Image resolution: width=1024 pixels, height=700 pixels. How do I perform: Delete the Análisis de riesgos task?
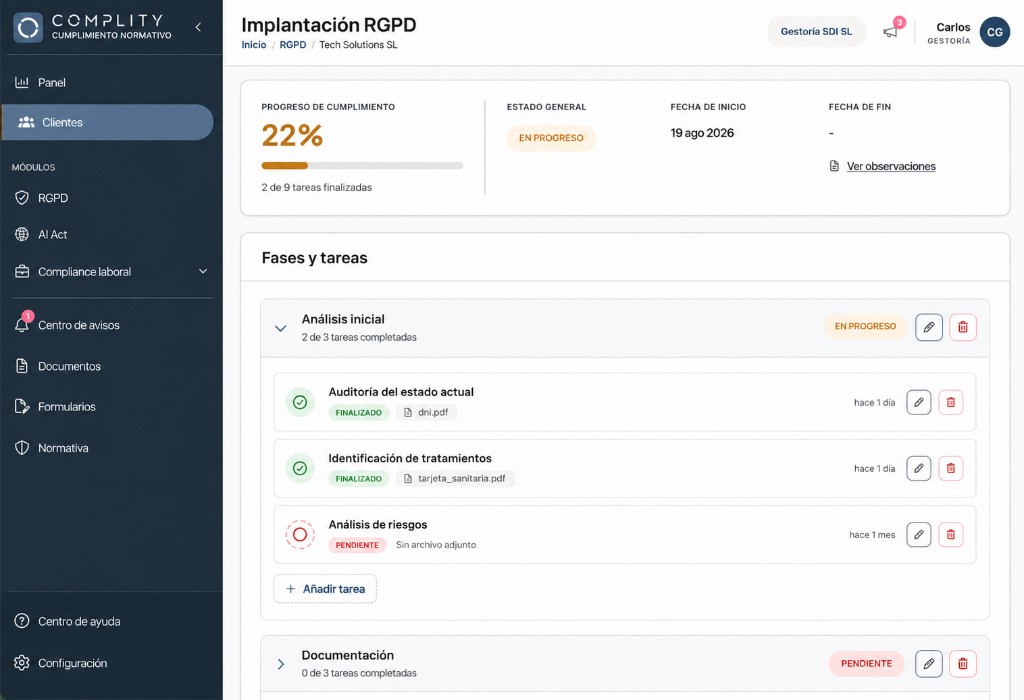tap(951, 535)
